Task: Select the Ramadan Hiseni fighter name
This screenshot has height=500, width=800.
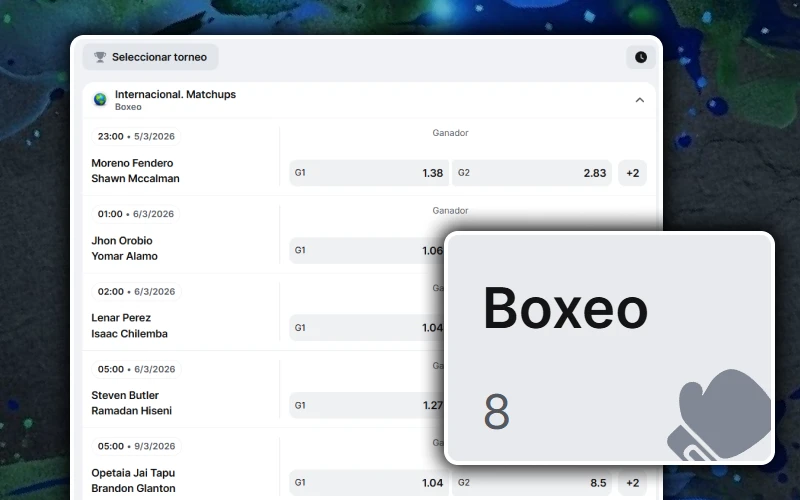Action: 132,411
